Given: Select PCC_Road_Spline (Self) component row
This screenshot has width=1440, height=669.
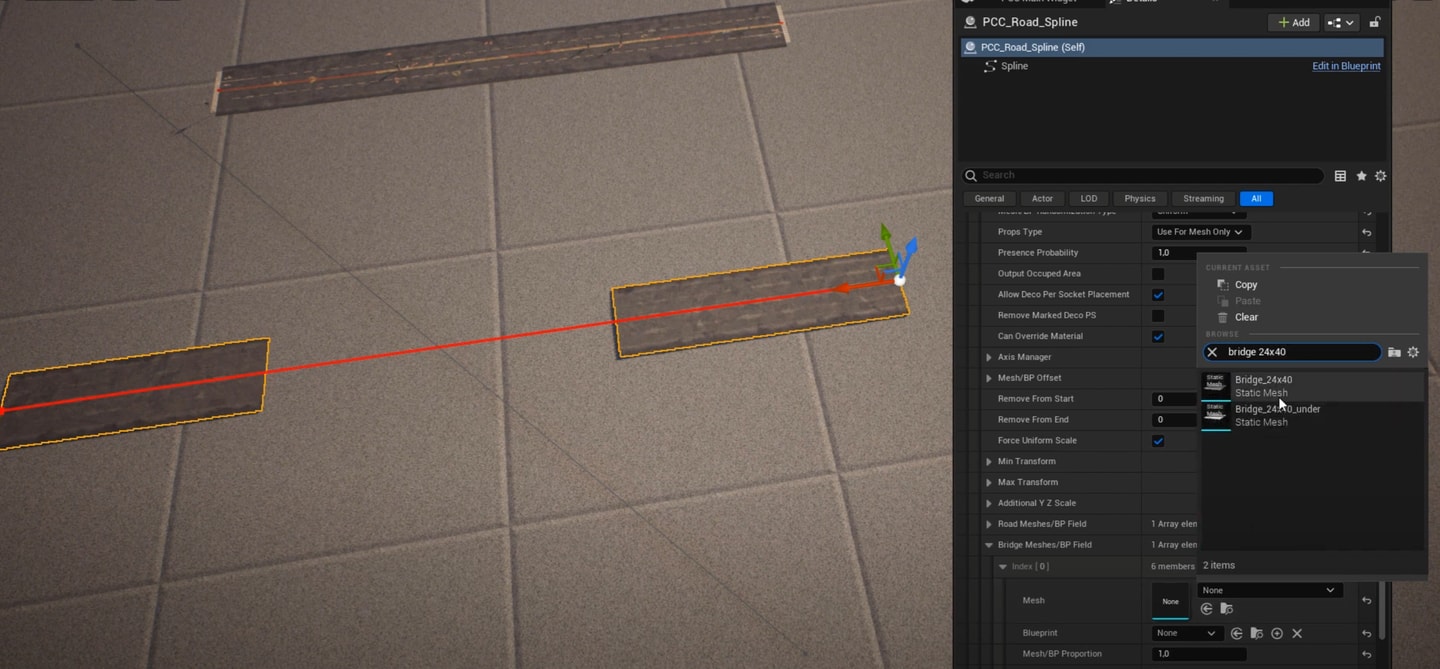Looking at the screenshot, I should tap(1172, 47).
